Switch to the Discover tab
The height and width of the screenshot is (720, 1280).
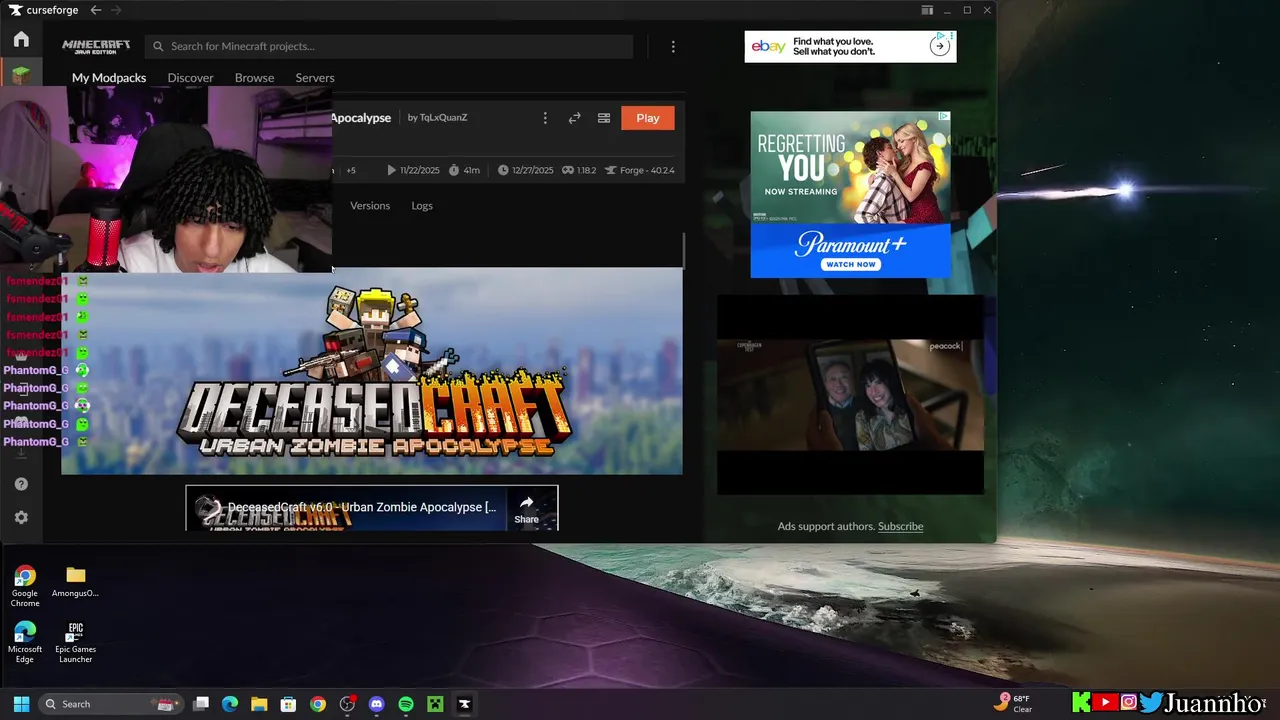click(x=190, y=78)
